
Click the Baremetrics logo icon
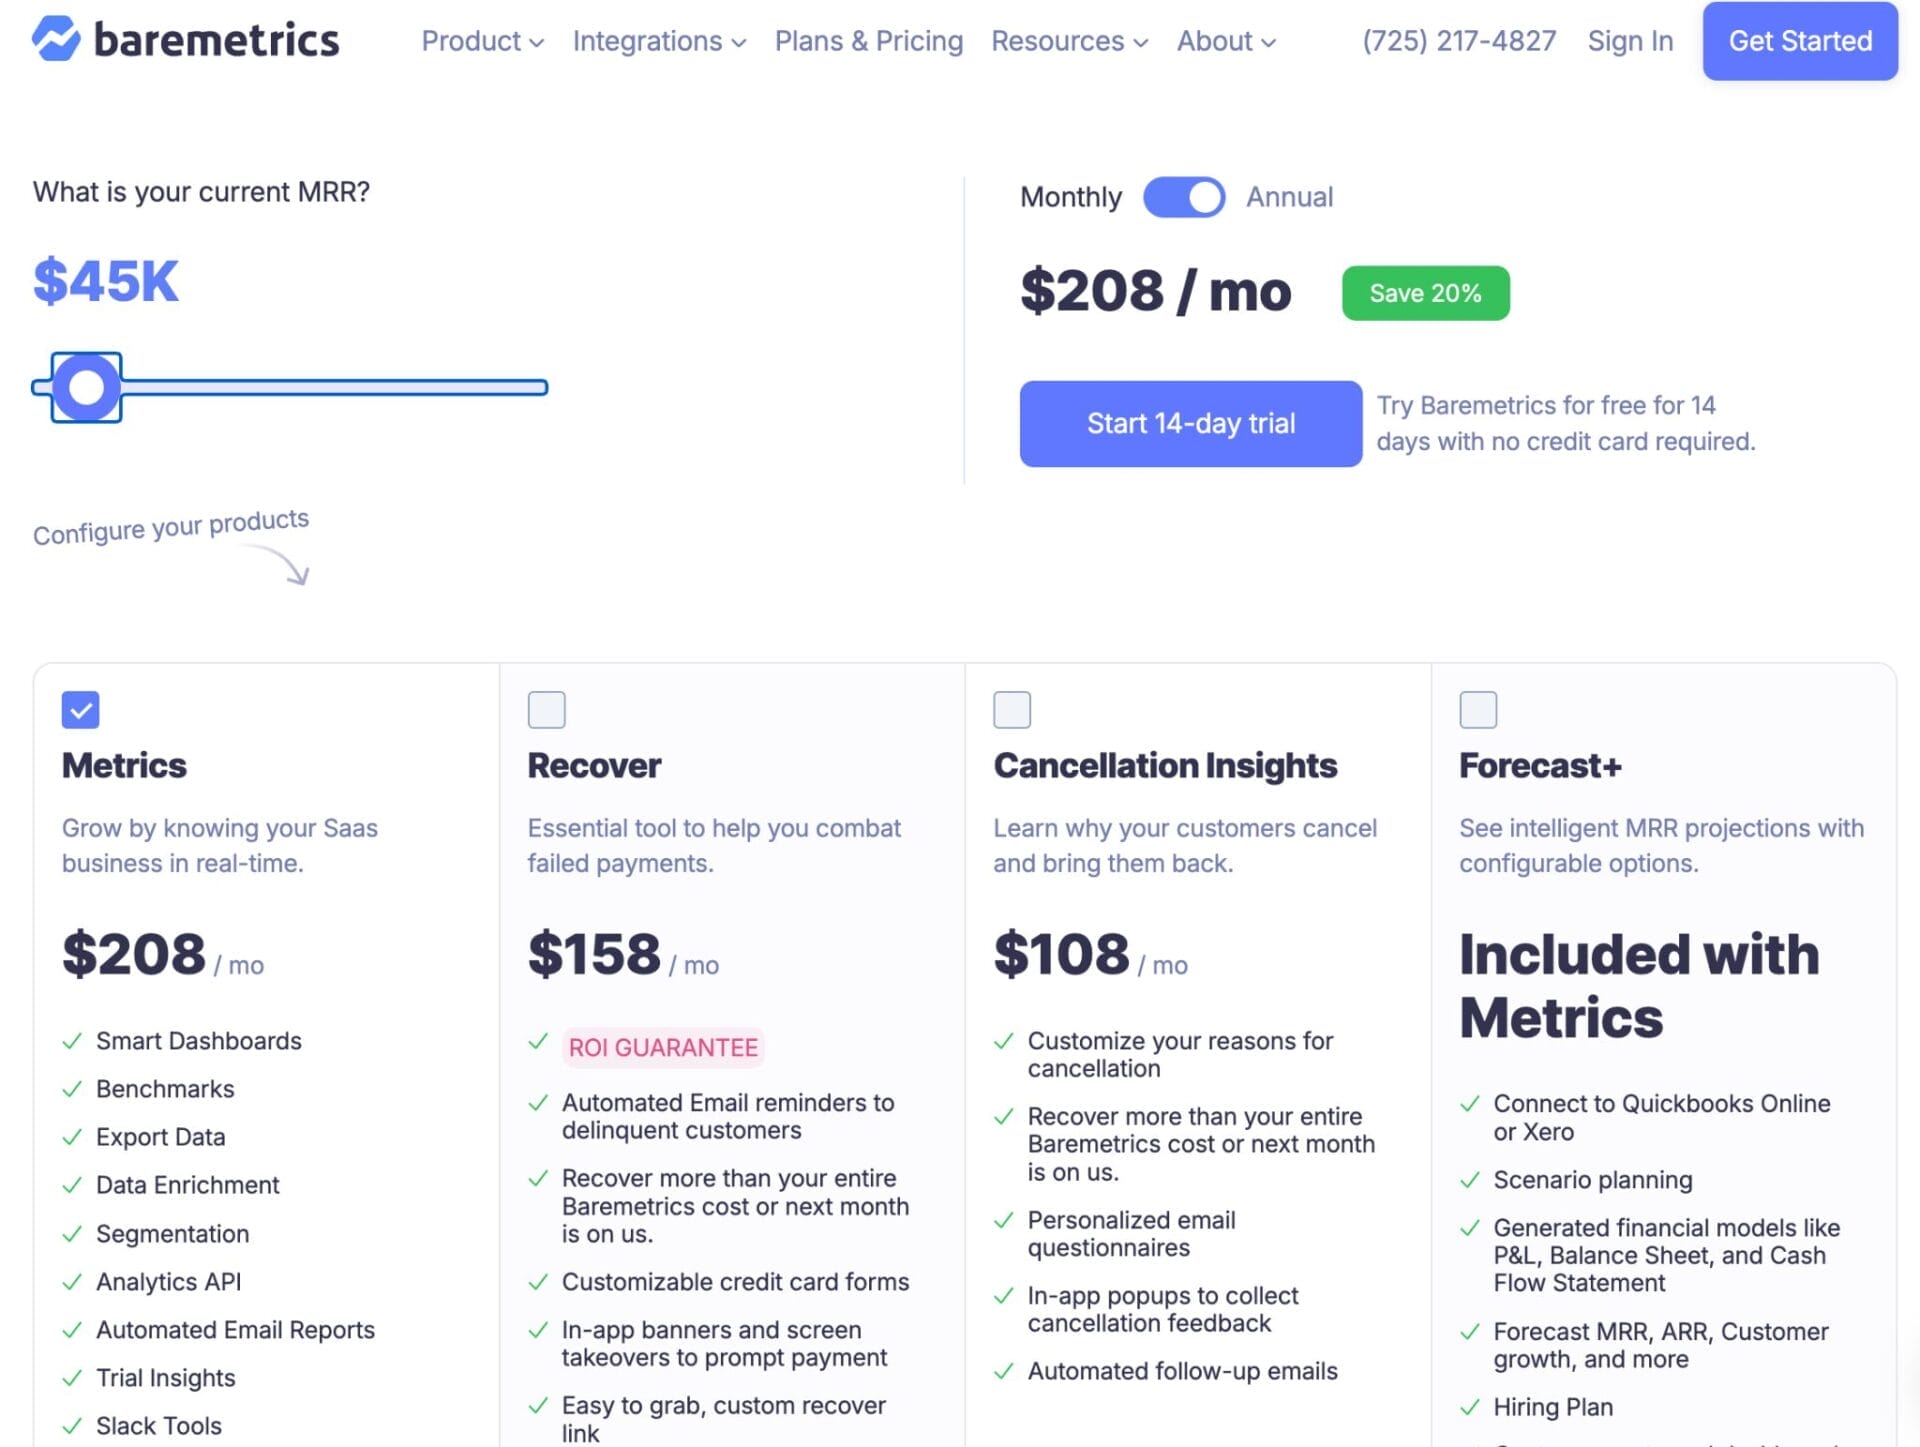point(57,40)
